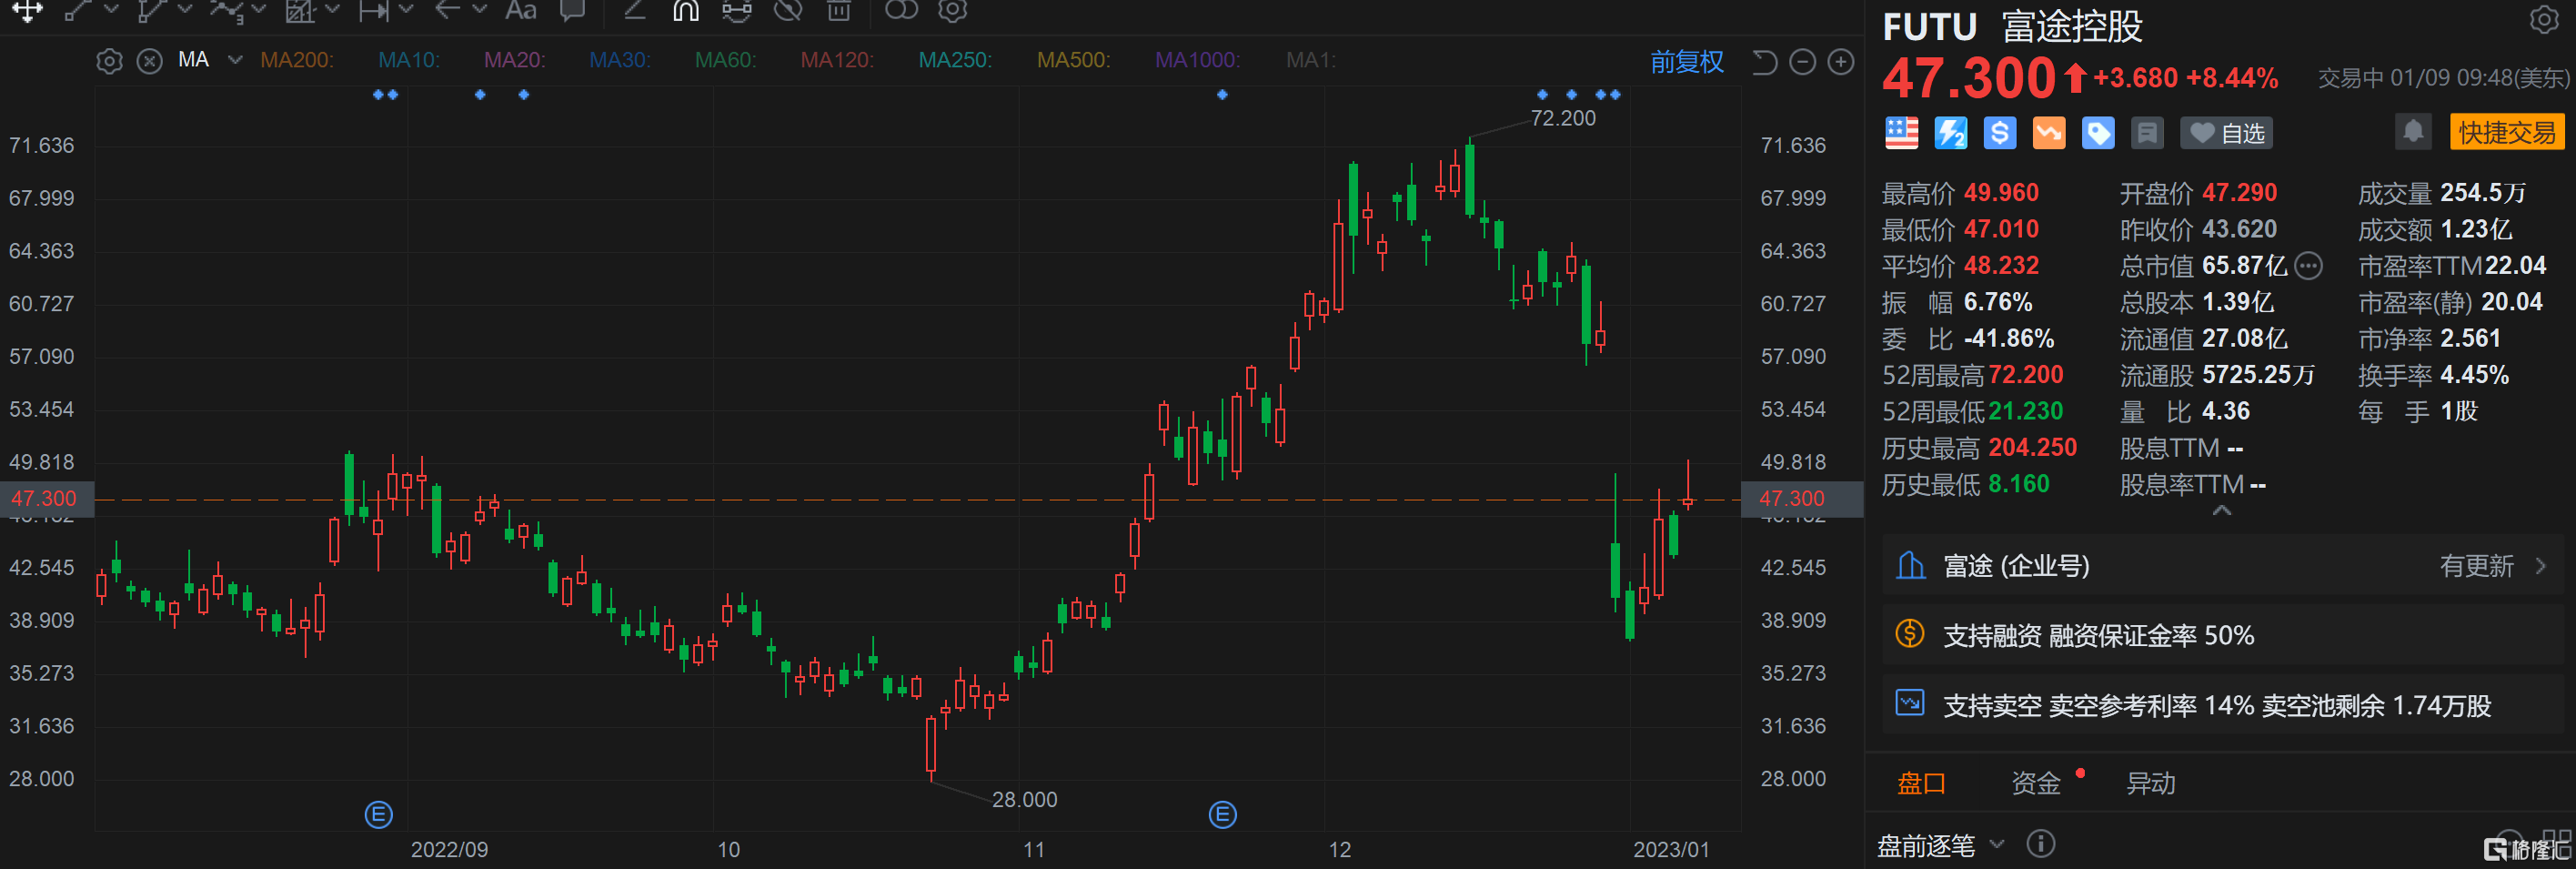Screen dimensions: 2576x869
Task: Click the angle line drawing icon
Action: [634, 10]
